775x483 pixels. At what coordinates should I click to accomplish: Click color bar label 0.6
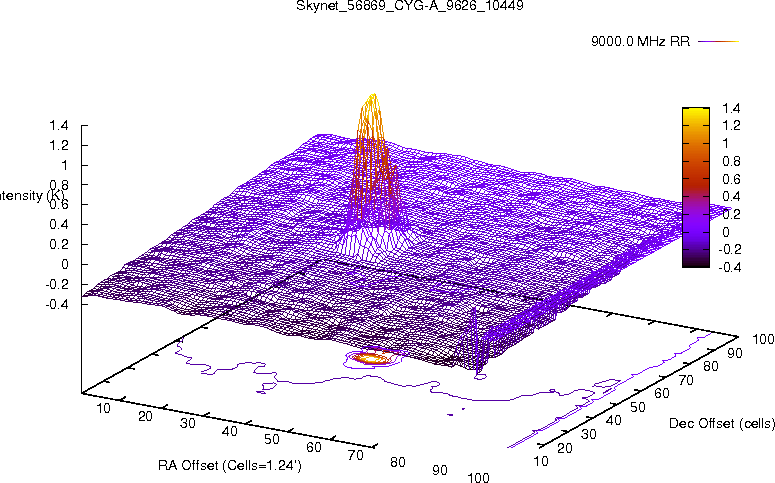coord(732,179)
